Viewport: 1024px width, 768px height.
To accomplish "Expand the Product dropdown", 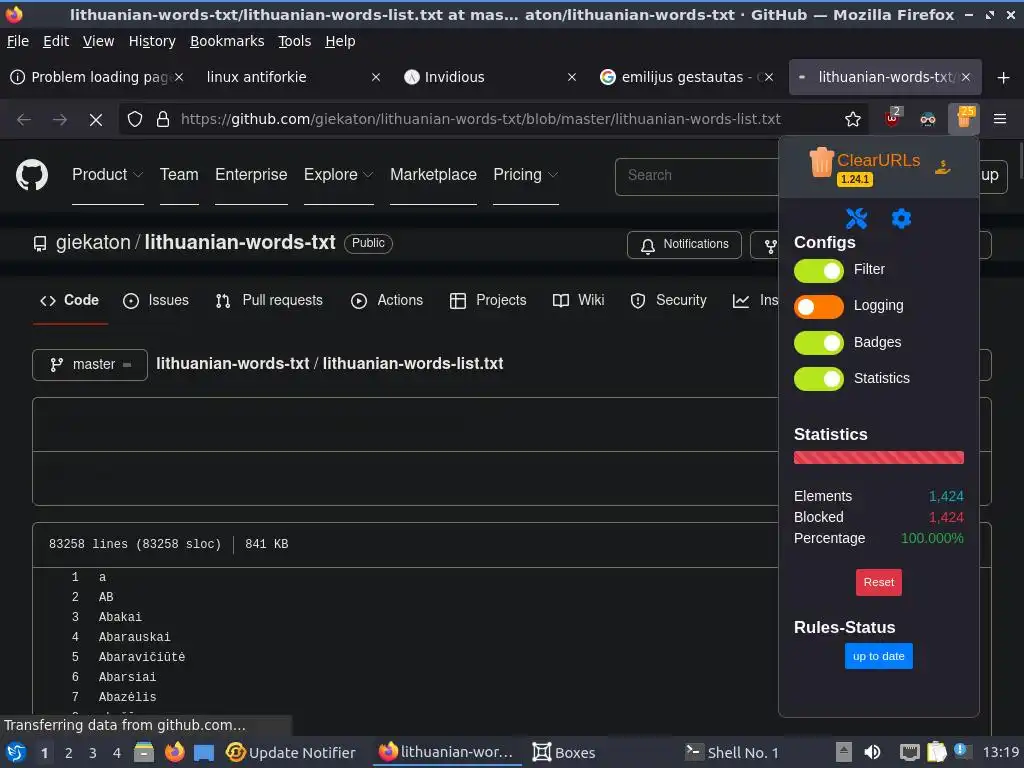I will tap(107, 174).
